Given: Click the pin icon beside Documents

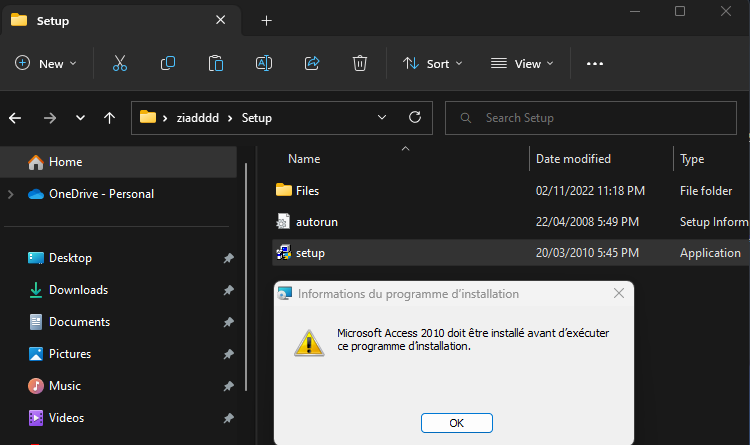Looking at the screenshot, I should tap(229, 323).
